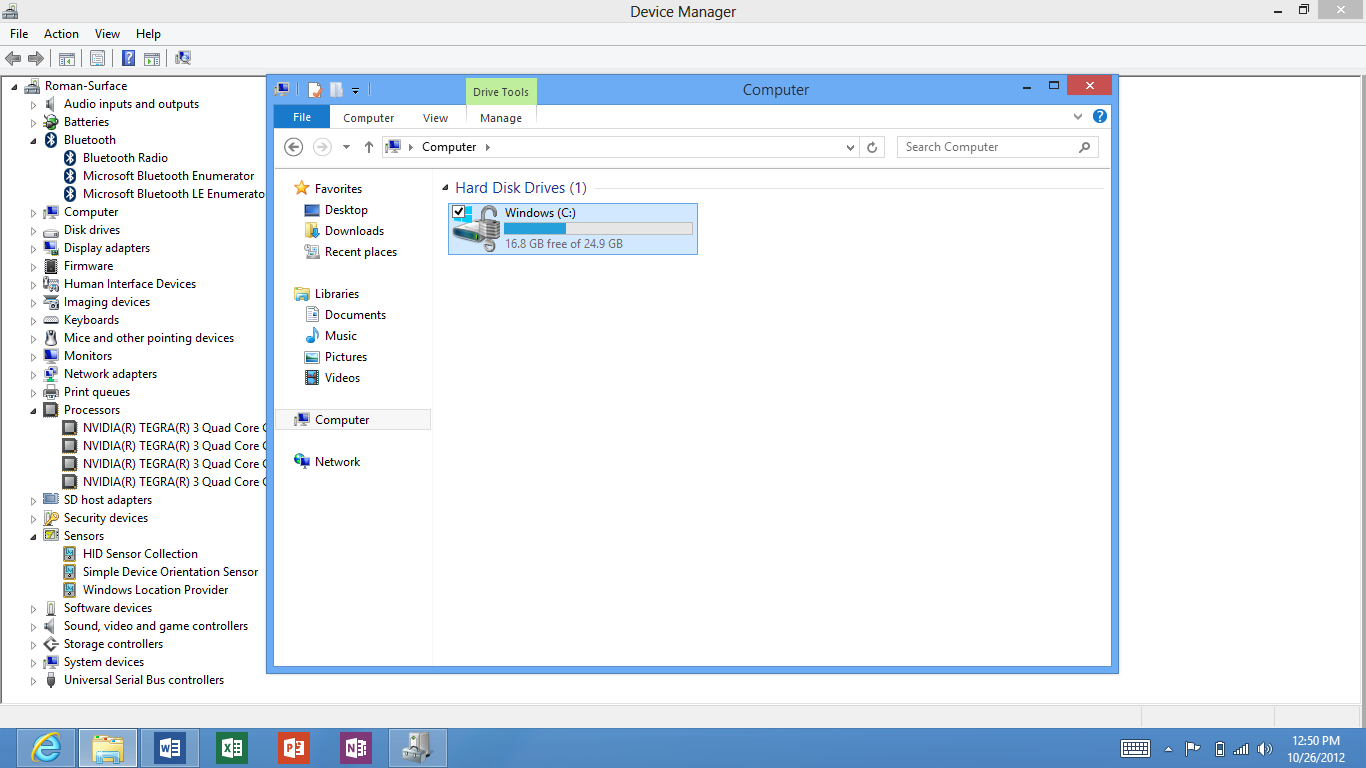The height and width of the screenshot is (768, 1366).
Task: Click the New folder icon in Explorer's title bar
Action: tap(337, 90)
